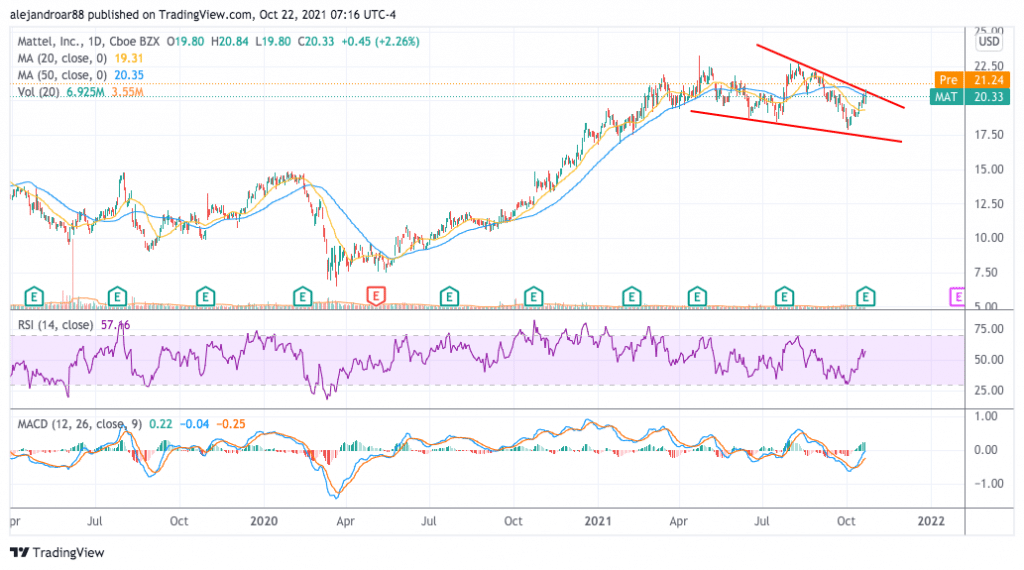This screenshot has height=570, width=1024.
Task: Click the 17.50 price axis label
Action: coord(989,135)
